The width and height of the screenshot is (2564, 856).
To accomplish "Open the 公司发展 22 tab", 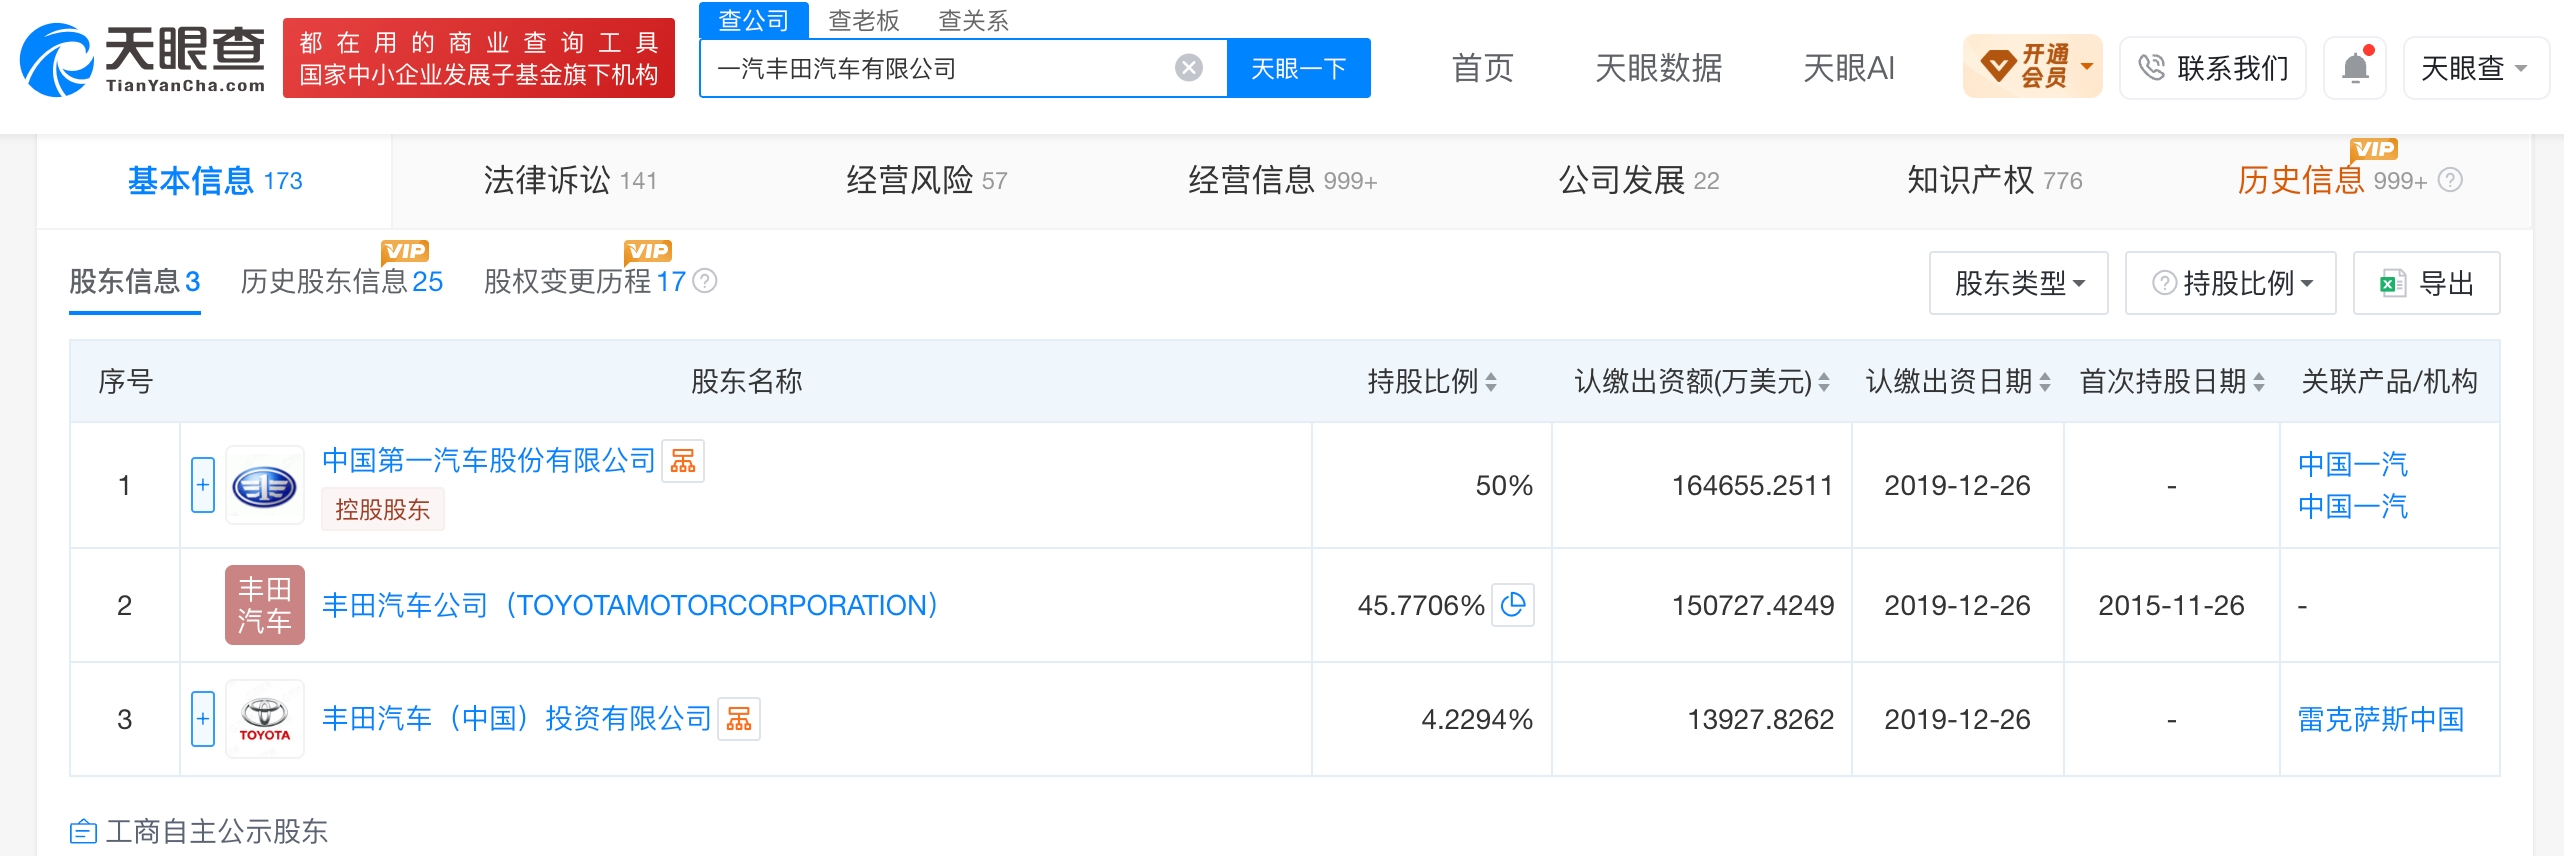I will pos(1639,181).
